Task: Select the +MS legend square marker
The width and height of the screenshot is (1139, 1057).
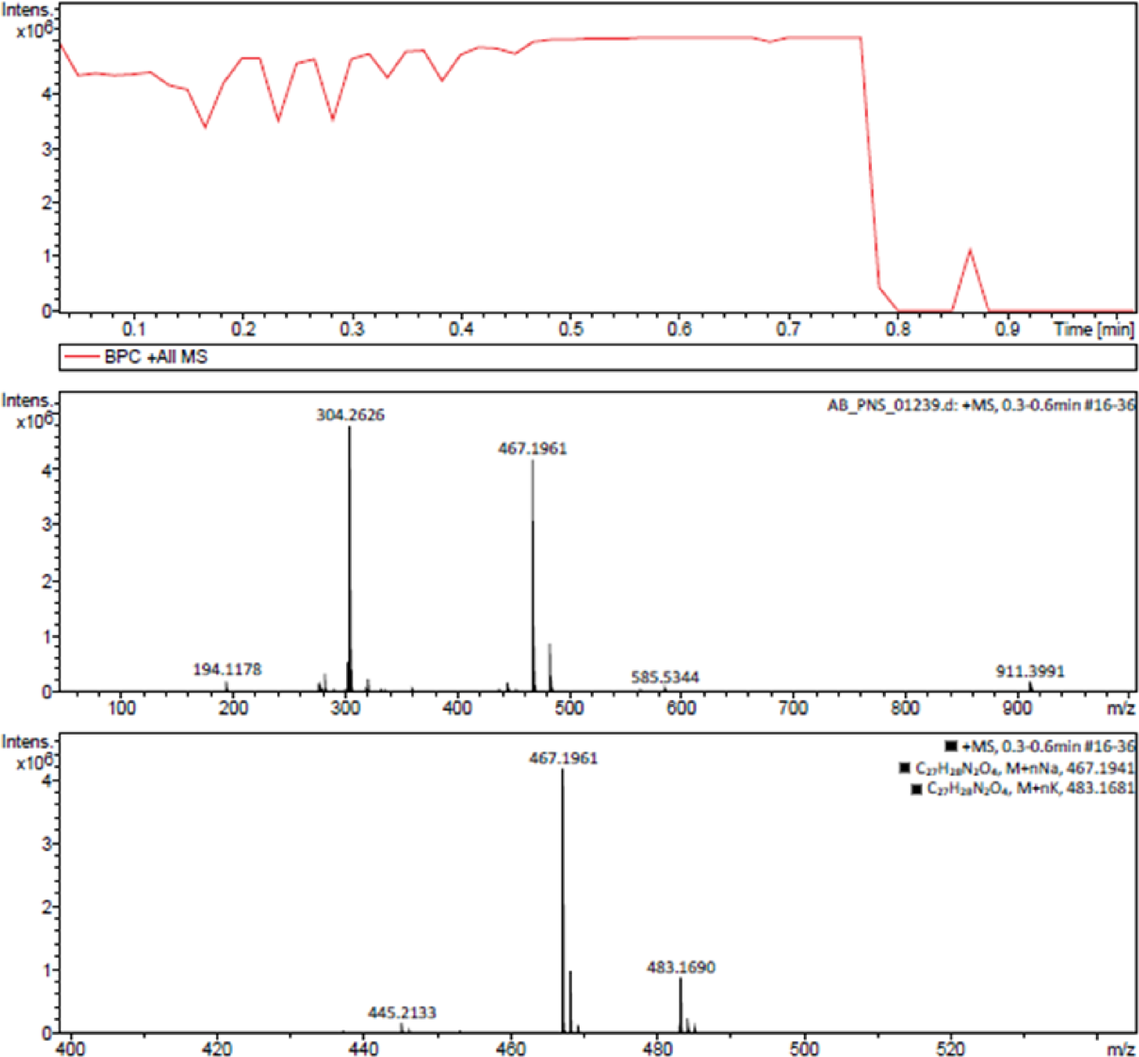Action: point(950,746)
